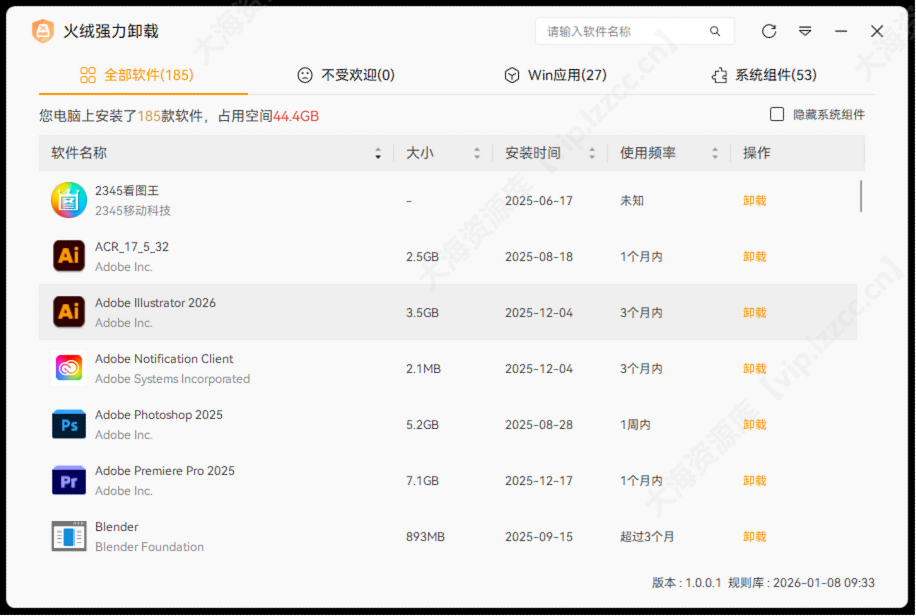This screenshot has height=616, width=916.
Task: Uninstall Adobe Premiere Pro 2025
Action: coord(754,480)
